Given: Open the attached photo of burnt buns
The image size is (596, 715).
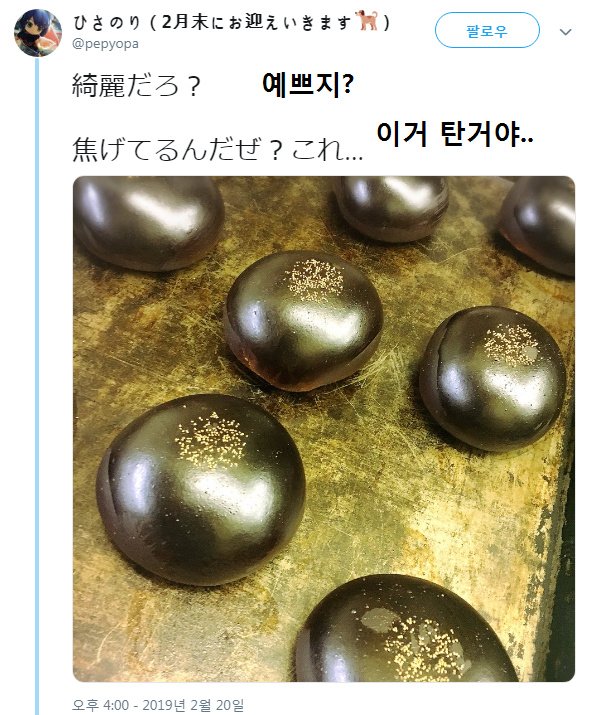Looking at the screenshot, I should pos(324,429).
